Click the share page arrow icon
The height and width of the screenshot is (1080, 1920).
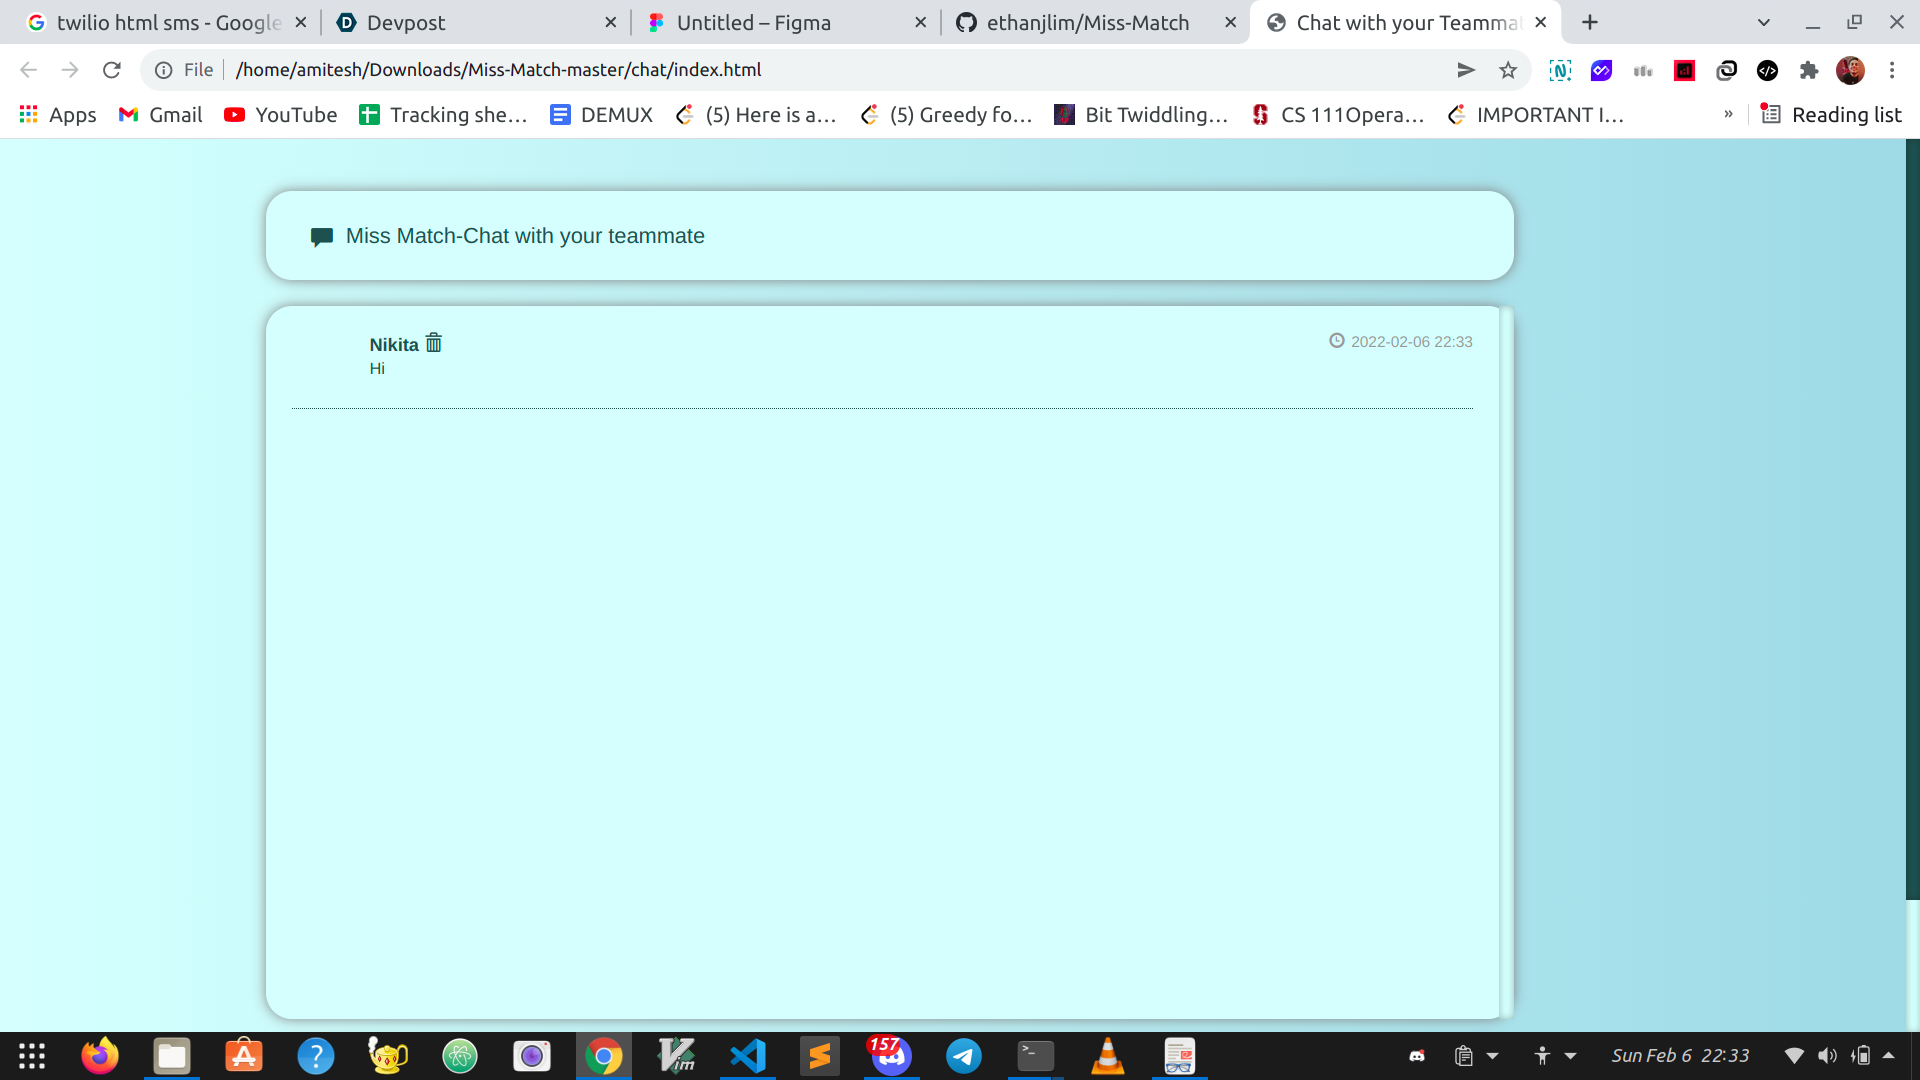click(x=1465, y=70)
